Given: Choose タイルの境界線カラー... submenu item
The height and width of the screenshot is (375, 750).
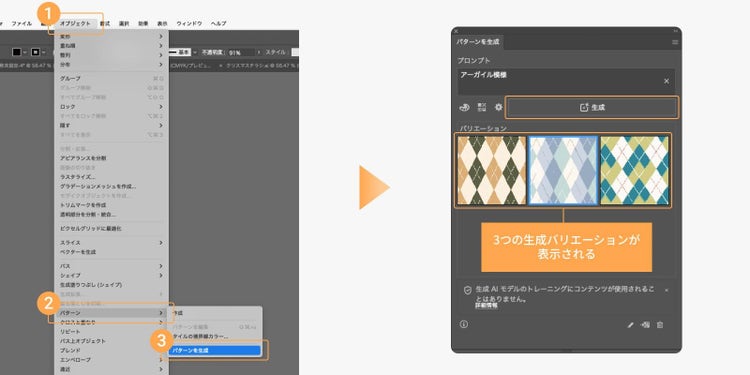Looking at the screenshot, I should coord(215,336).
